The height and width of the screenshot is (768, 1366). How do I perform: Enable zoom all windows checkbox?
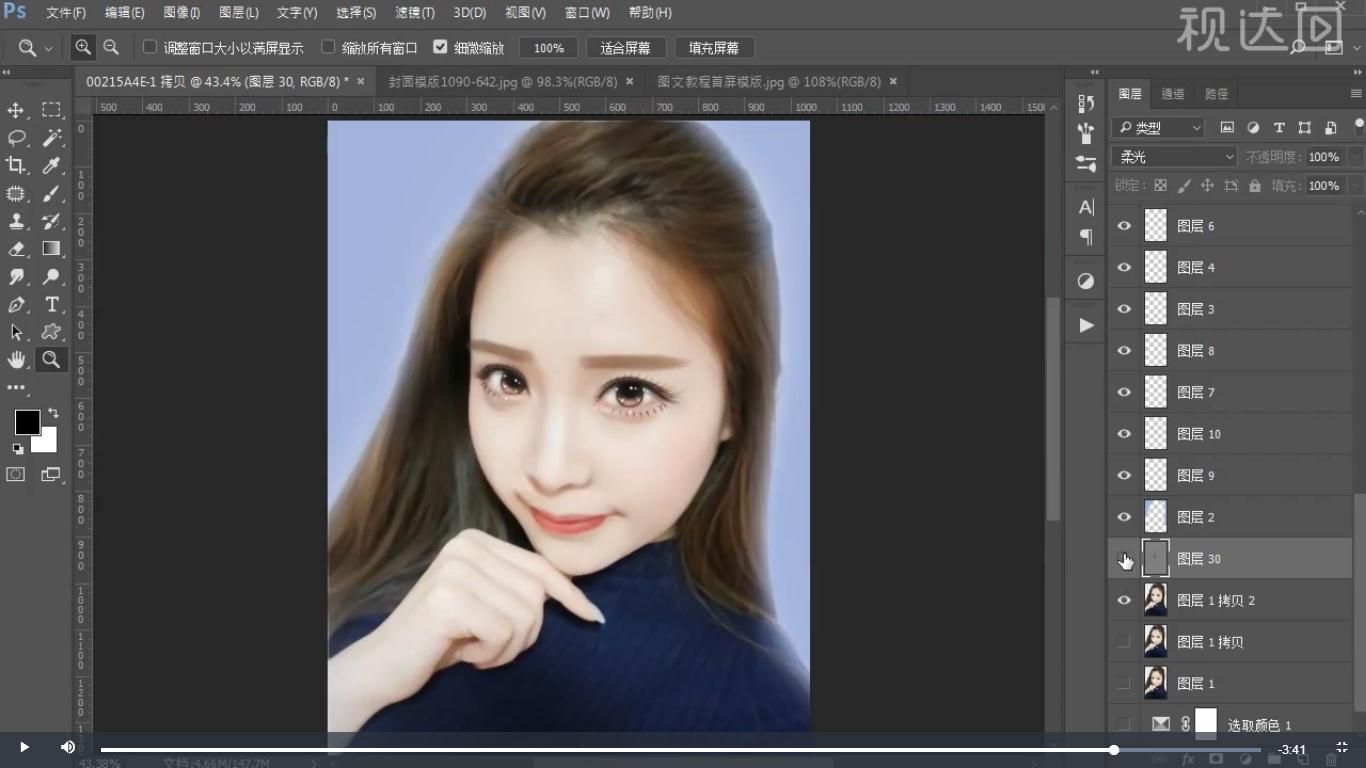click(328, 47)
